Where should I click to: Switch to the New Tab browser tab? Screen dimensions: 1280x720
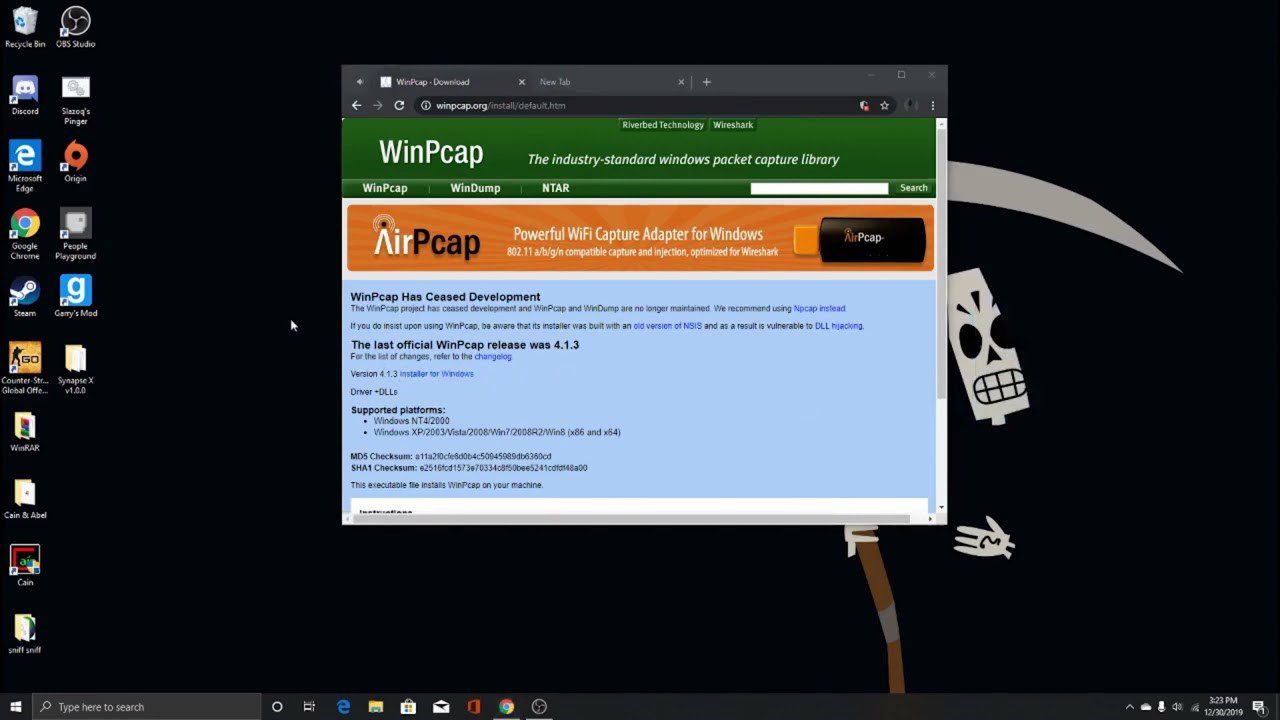(555, 81)
